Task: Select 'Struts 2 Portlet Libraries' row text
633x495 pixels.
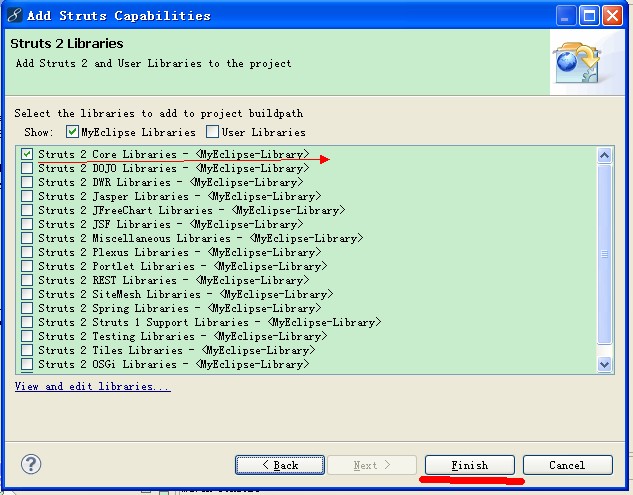Action: [x=182, y=266]
